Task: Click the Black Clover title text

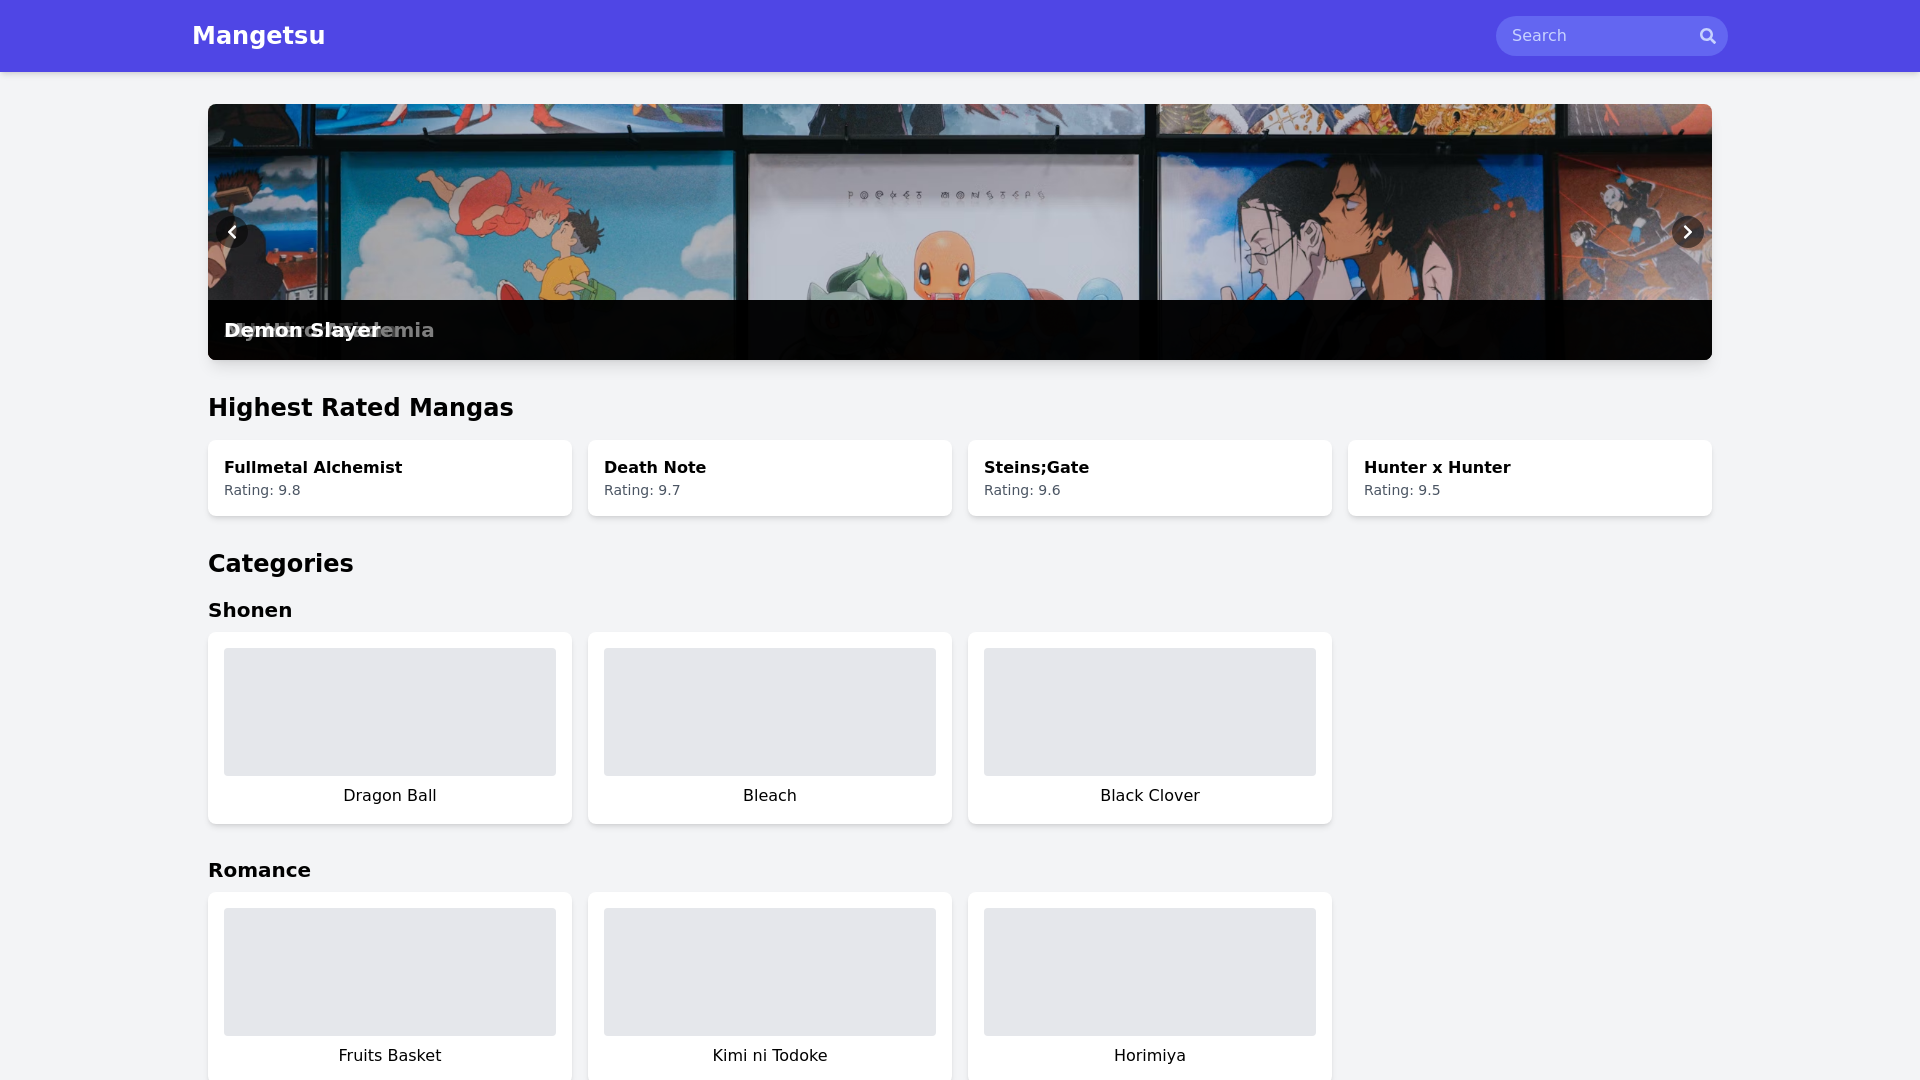Action: point(1150,796)
